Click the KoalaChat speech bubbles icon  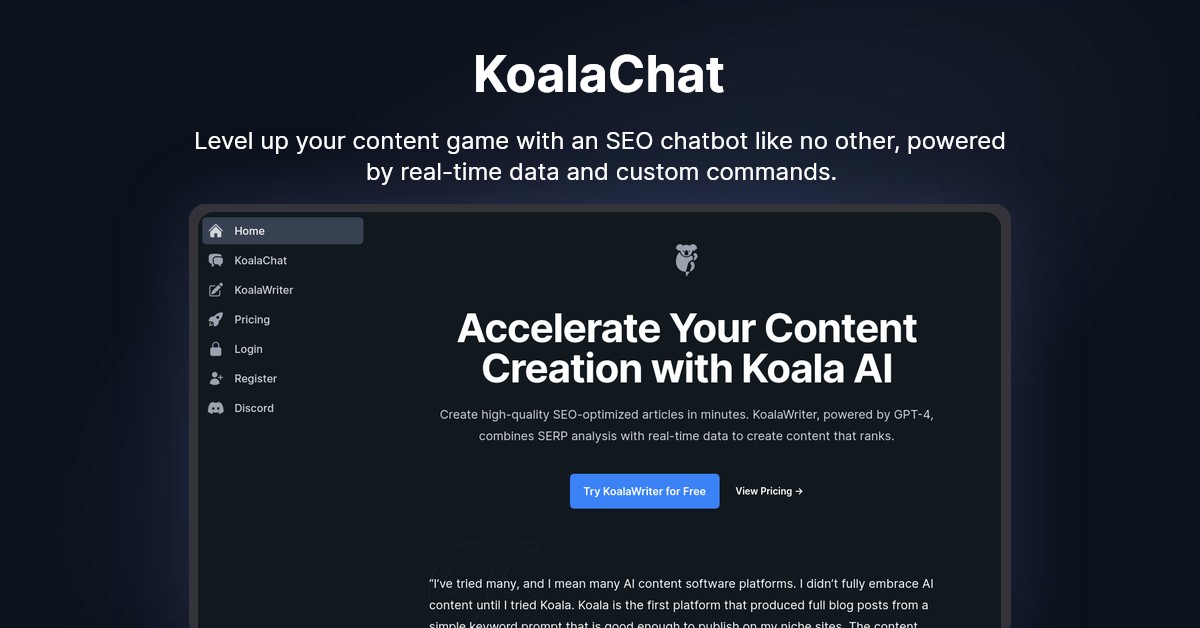coord(216,261)
